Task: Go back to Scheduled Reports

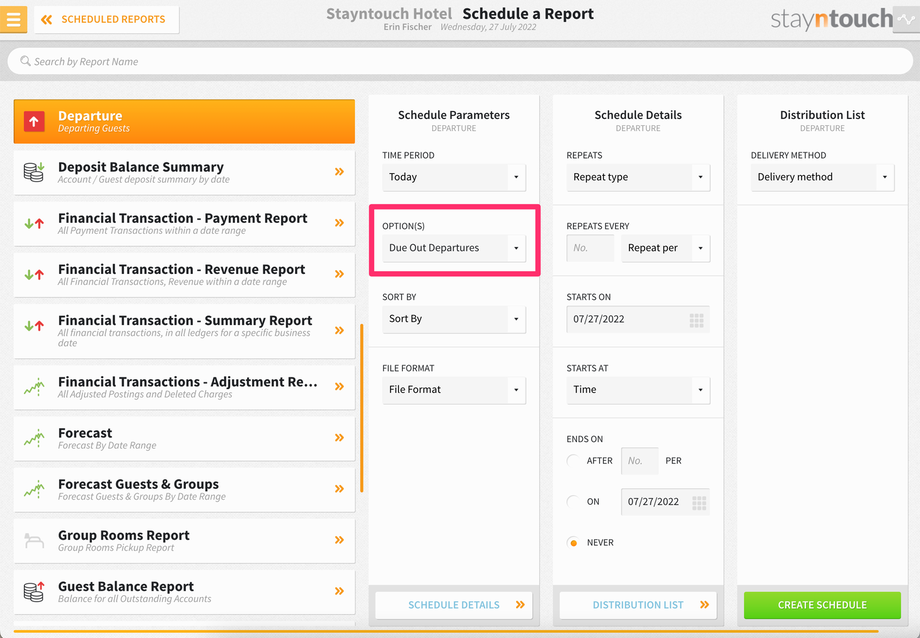Action: pyautogui.click(x=106, y=19)
